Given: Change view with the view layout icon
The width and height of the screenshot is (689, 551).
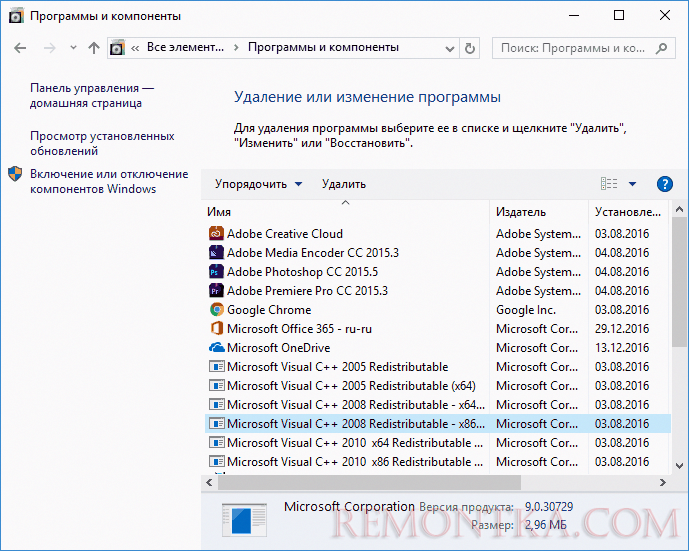Looking at the screenshot, I should (609, 184).
